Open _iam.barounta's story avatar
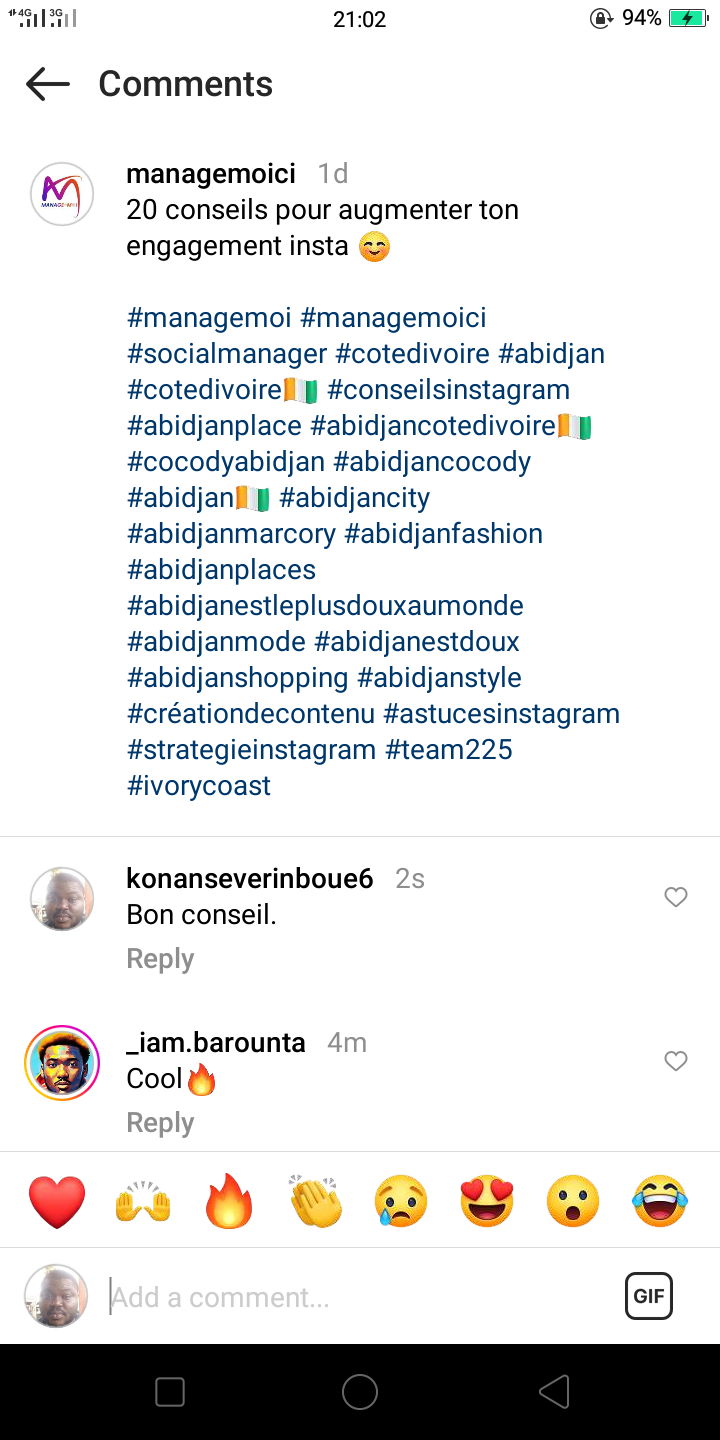720x1440 pixels. (x=62, y=1062)
